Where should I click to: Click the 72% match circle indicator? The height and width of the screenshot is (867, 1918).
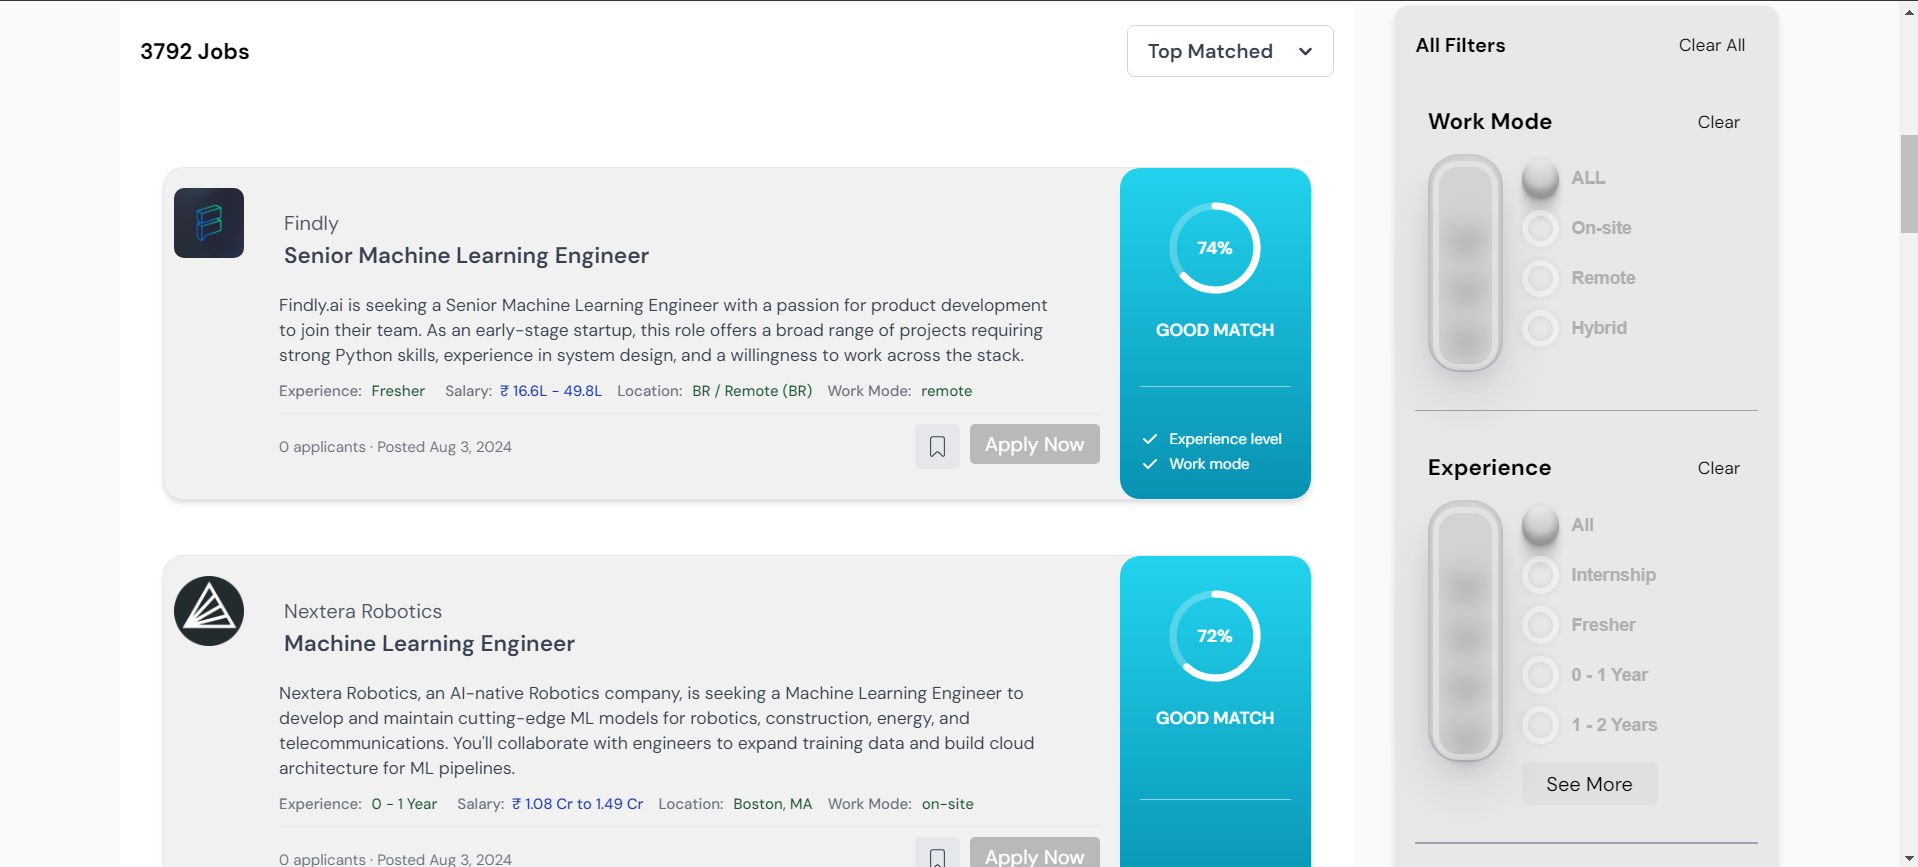click(1215, 636)
